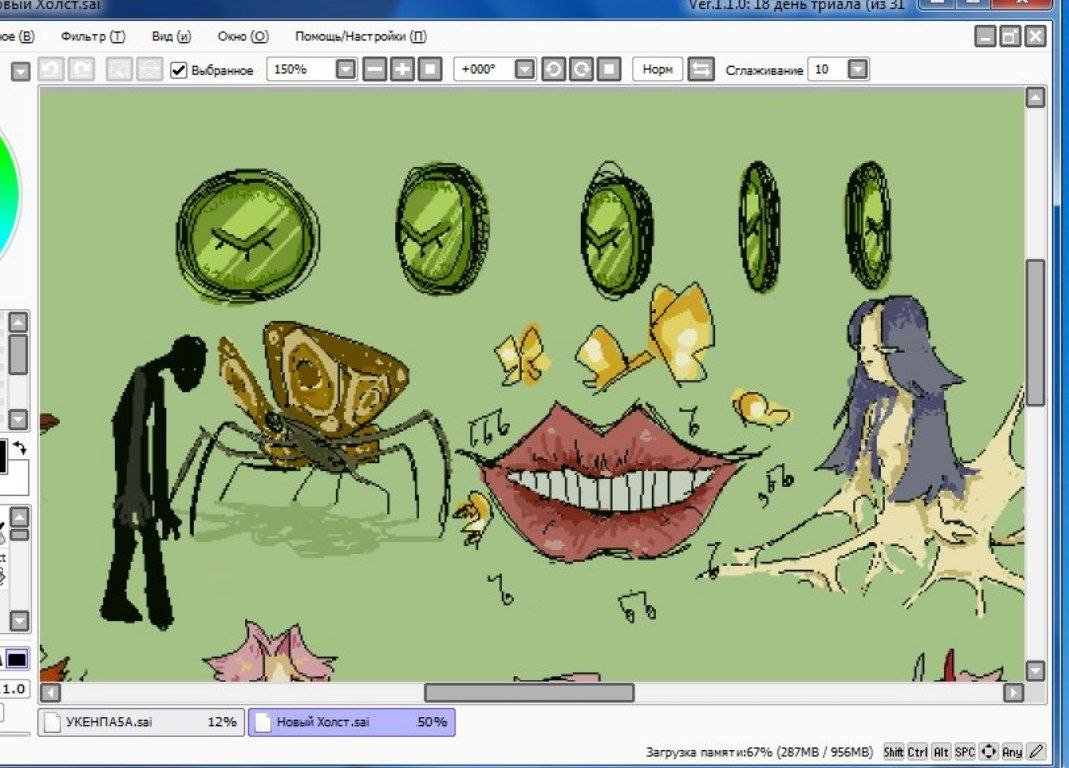Open the Помощь/Настройки (П) menu
Screen dimensions: 1069x768
click(361, 36)
